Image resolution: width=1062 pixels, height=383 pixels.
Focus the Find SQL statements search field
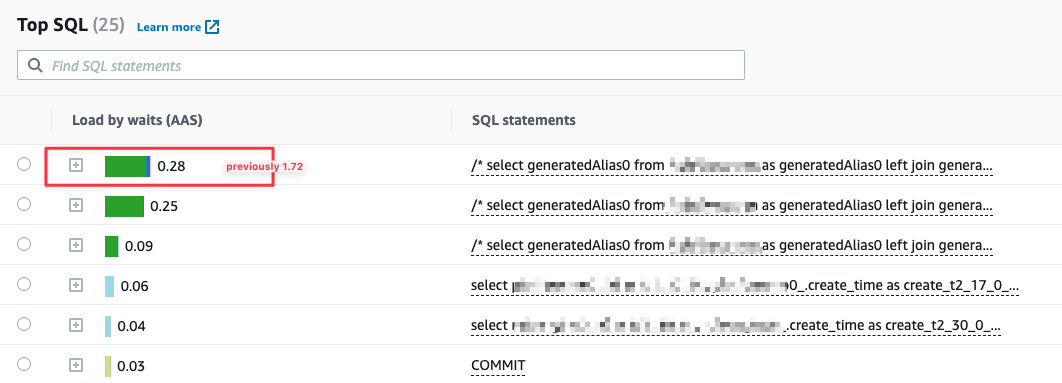point(381,66)
